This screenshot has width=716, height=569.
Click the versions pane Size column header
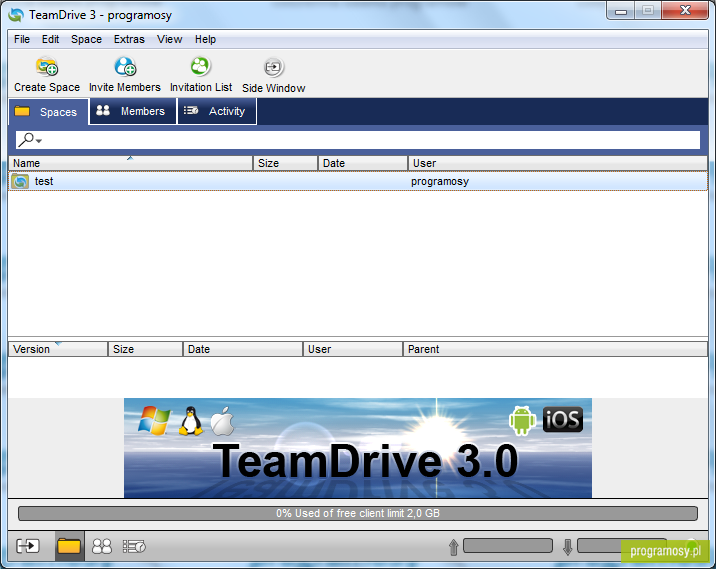point(145,349)
